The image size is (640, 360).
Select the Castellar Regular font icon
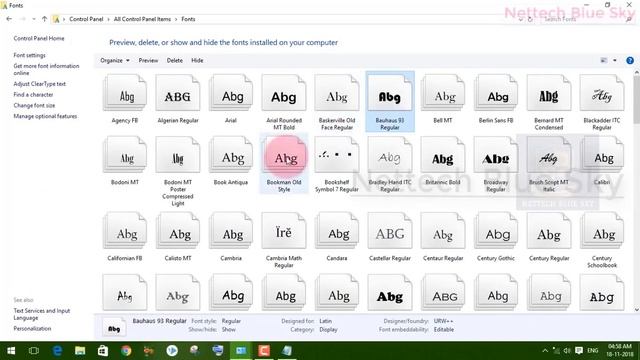pyautogui.click(x=390, y=231)
